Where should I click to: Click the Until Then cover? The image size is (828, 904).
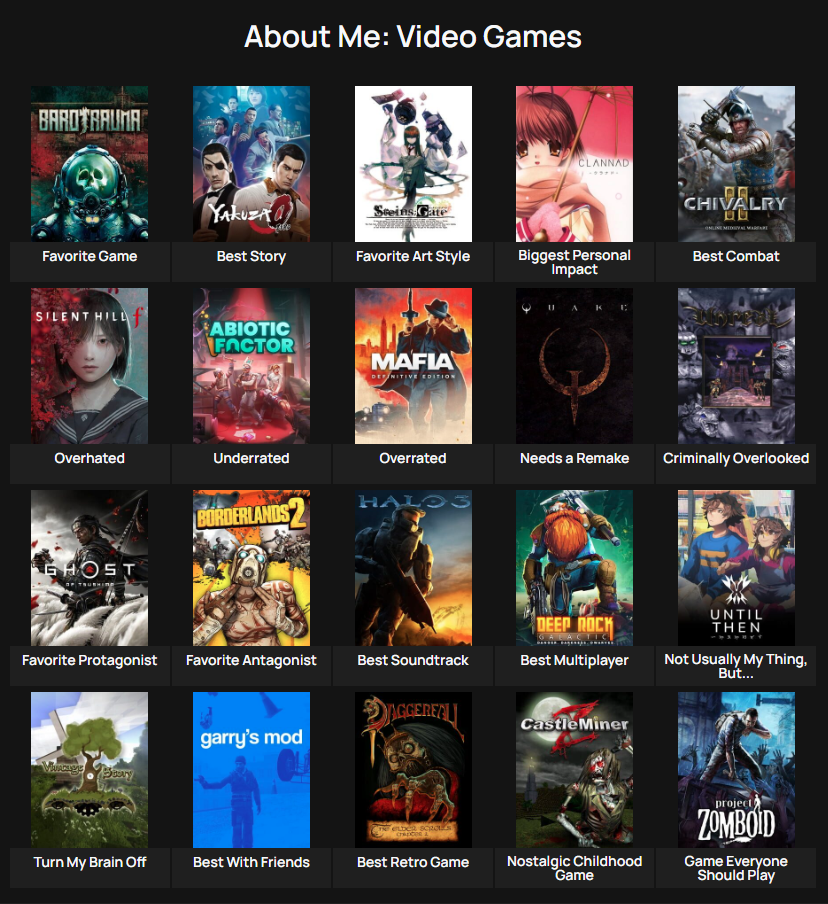pos(736,568)
